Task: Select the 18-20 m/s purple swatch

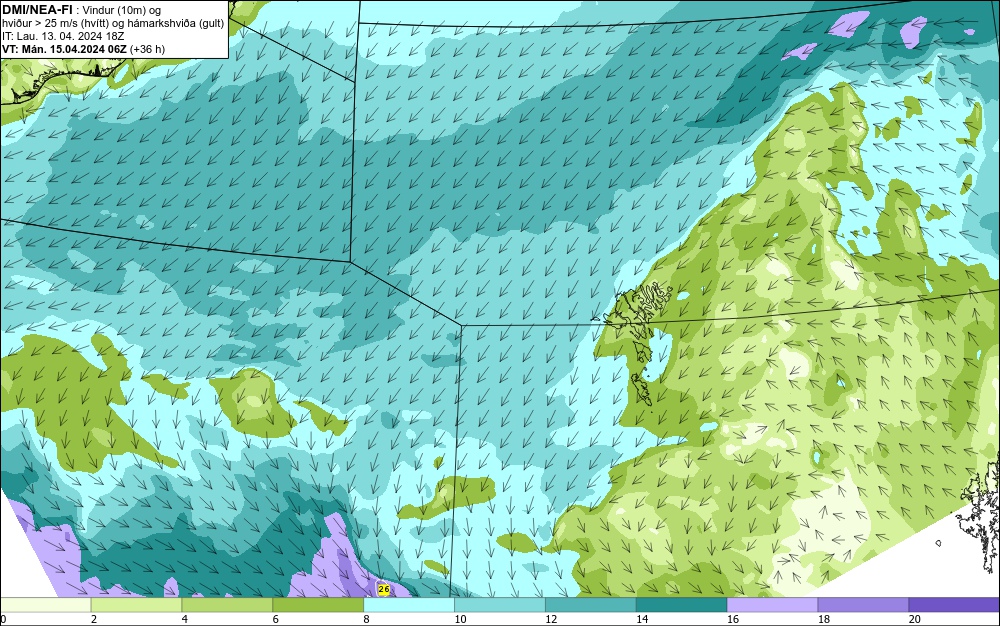Action: click(864, 605)
